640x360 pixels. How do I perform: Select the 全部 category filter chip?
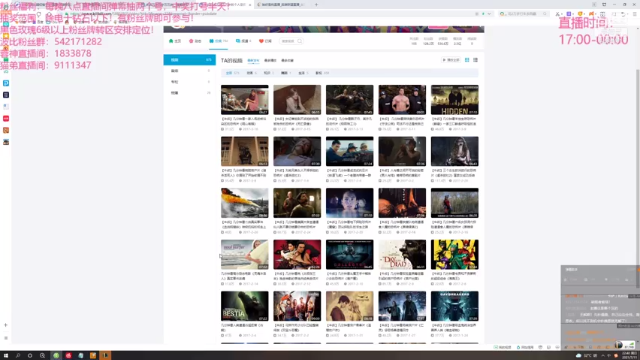point(232,73)
